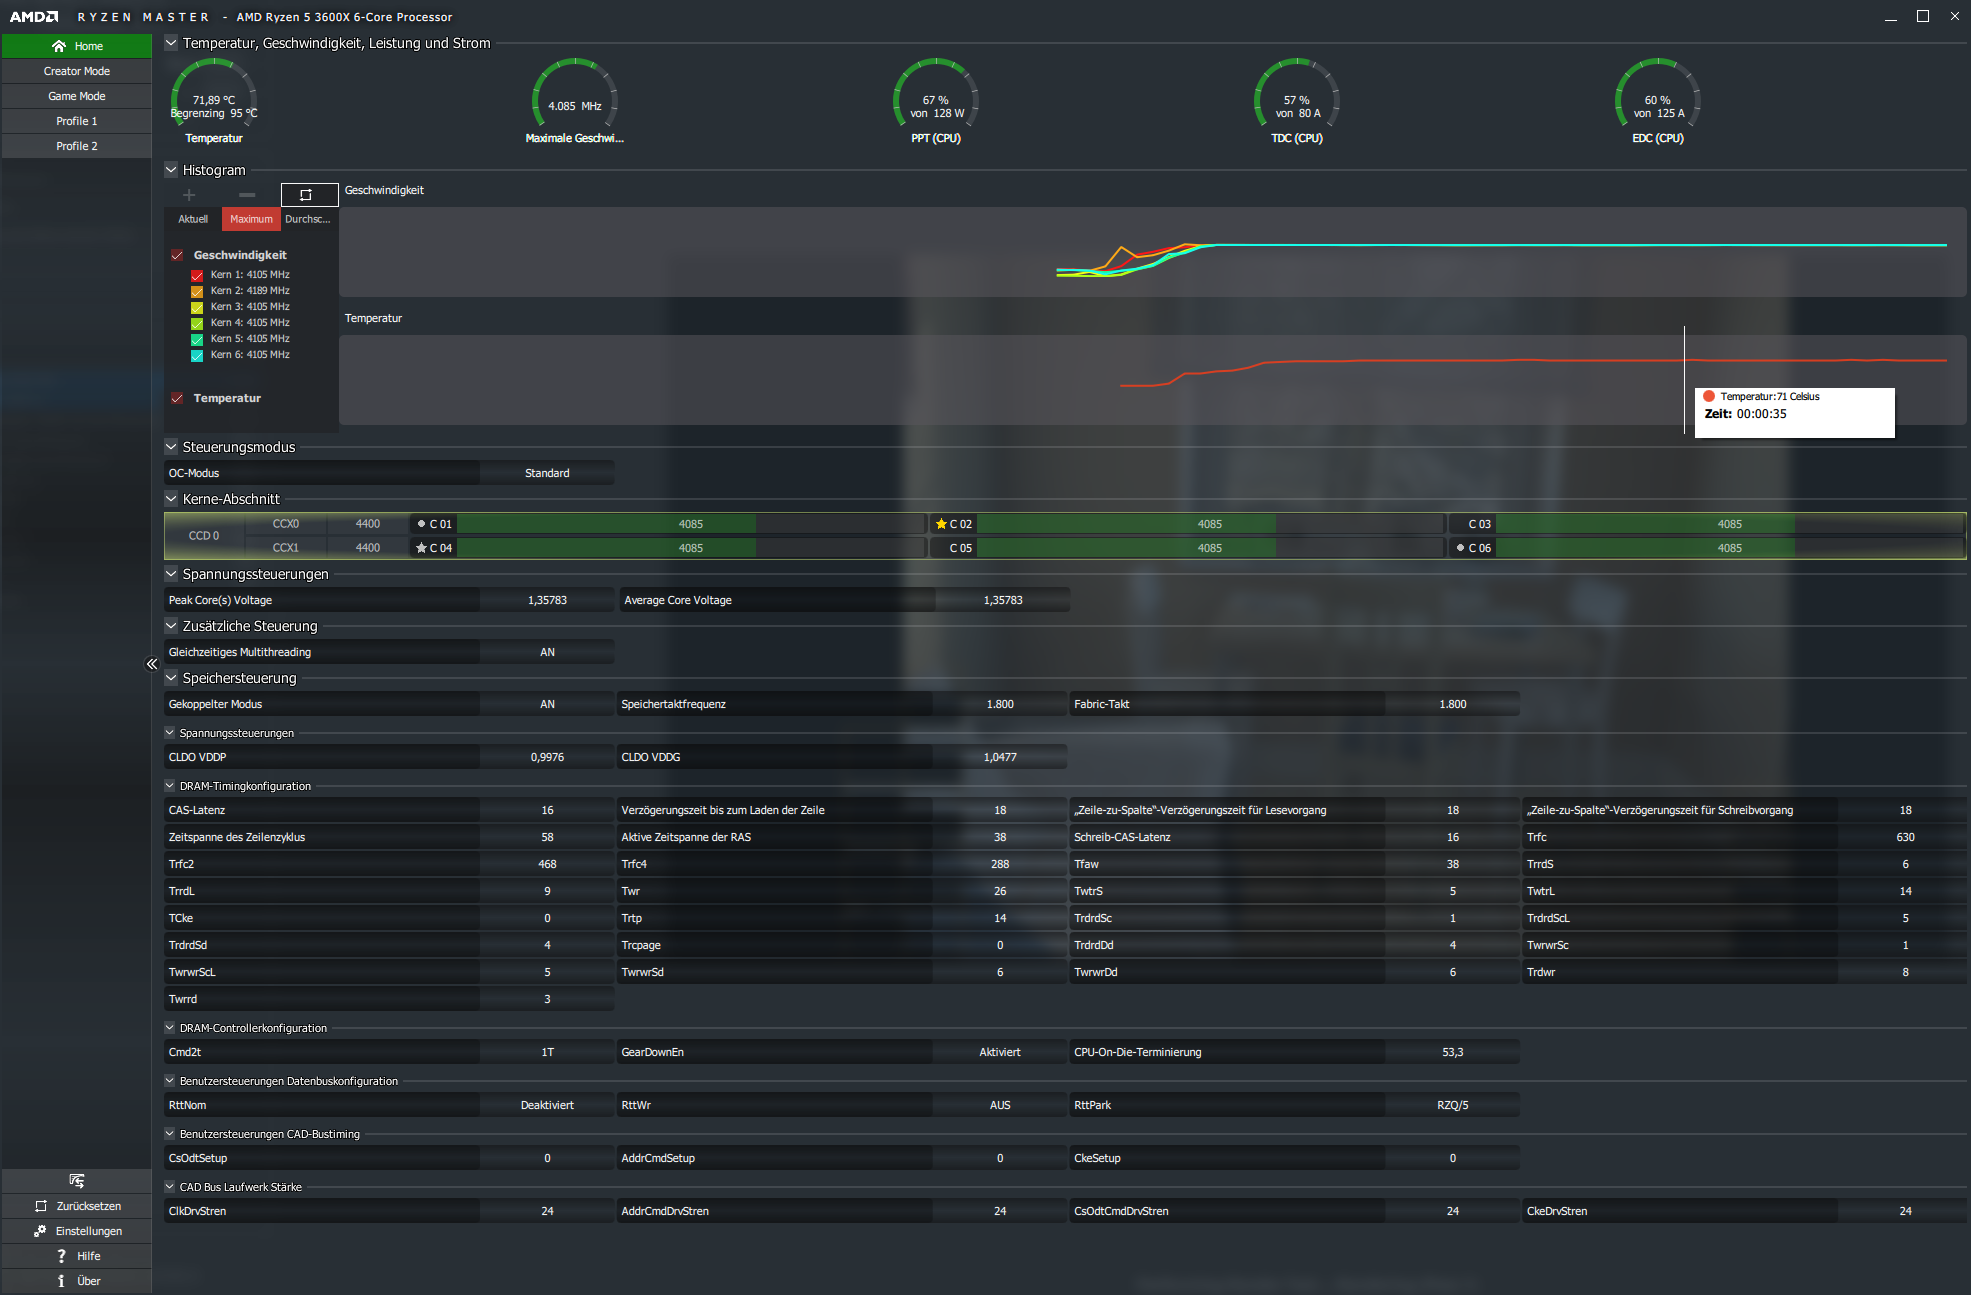Screen dimensions: 1971x1295
Task: Open Hilfe help entry
Action: [x=77, y=1256]
